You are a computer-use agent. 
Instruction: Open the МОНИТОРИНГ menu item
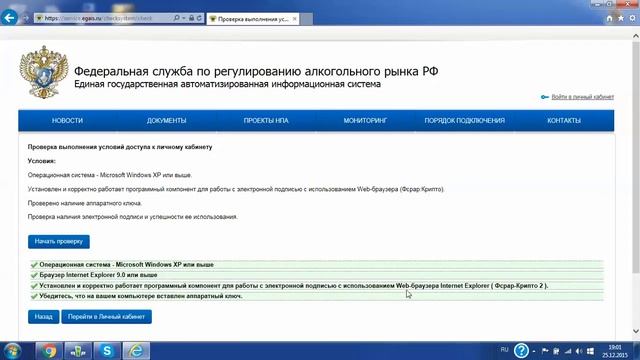coord(365,120)
